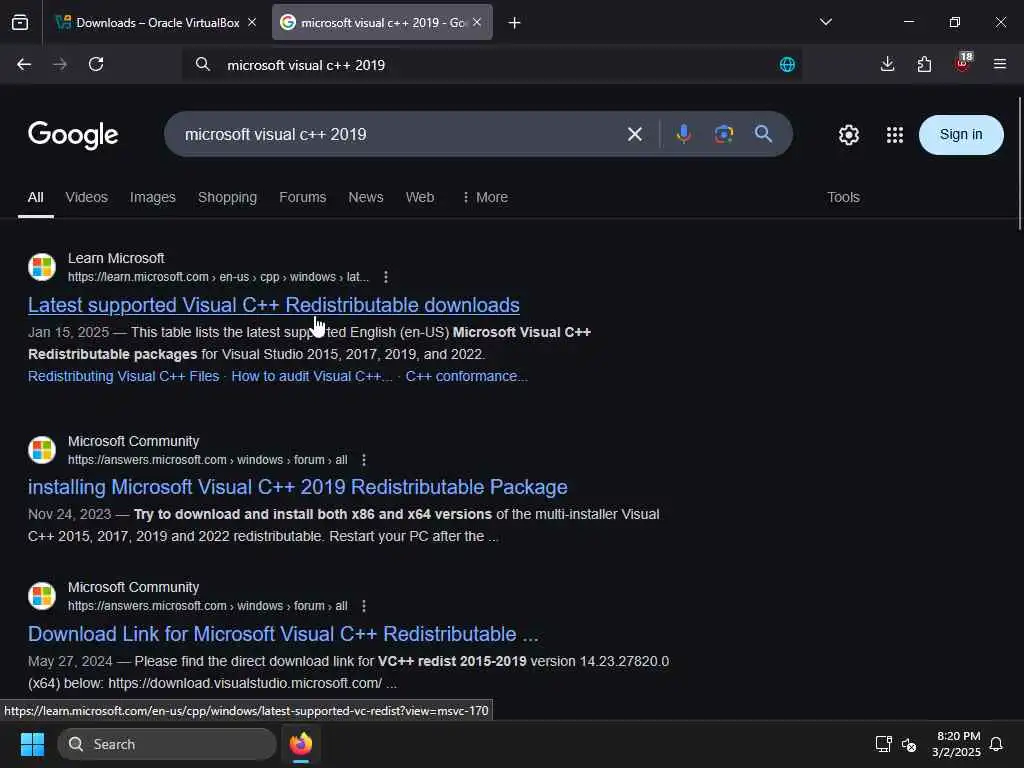Viewport: 1024px width, 768px height.
Task: Clear the Google search box with the X
Action: pyautogui.click(x=635, y=135)
